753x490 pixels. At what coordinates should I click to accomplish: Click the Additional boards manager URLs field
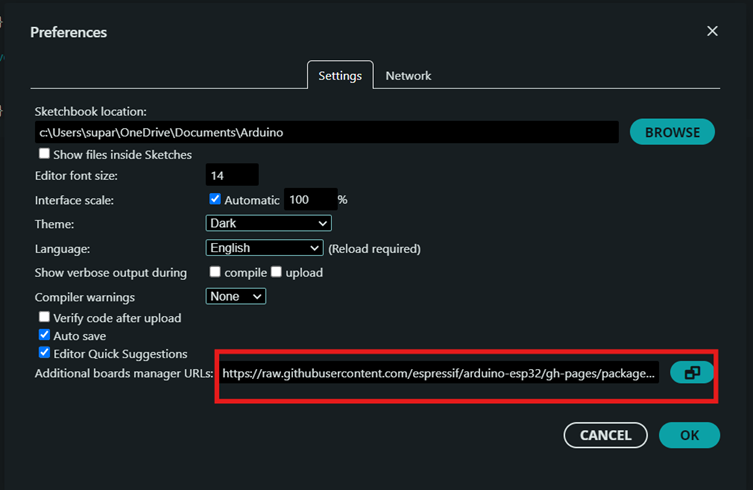click(439, 373)
